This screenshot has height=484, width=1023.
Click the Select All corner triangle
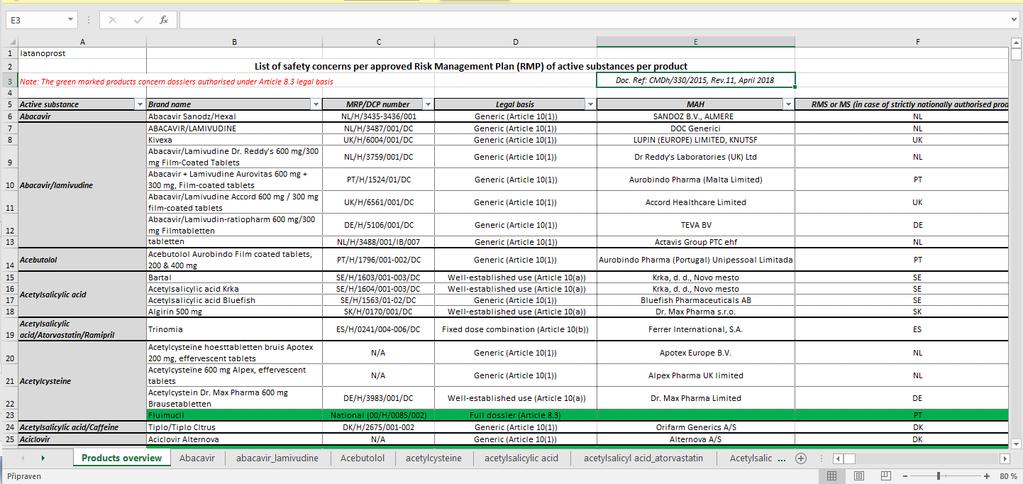(11, 42)
